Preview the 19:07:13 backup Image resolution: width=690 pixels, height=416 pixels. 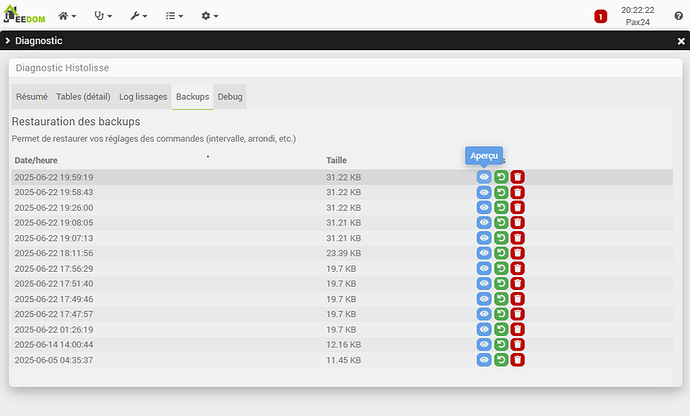pyautogui.click(x=484, y=238)
